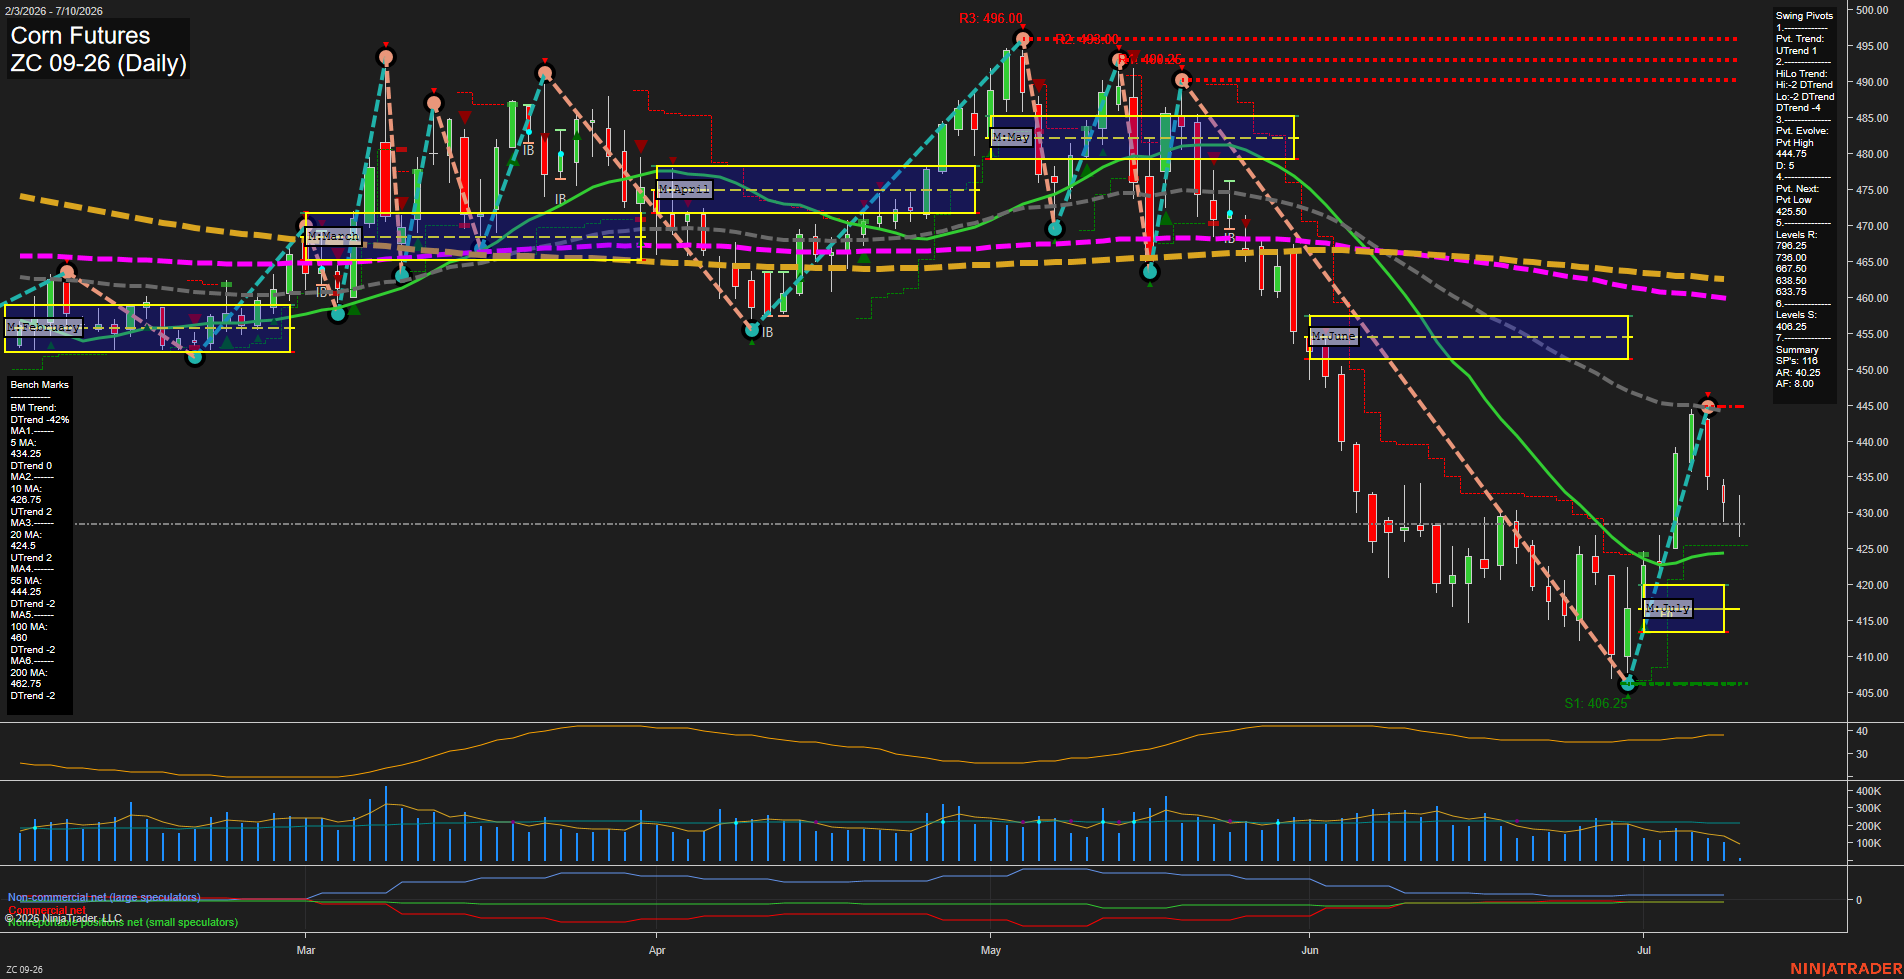Image resolution: width=1904 pixels, height=979 pixels.
Task: Select the swing low pivot marker at S1
Action: [1627, 684]
